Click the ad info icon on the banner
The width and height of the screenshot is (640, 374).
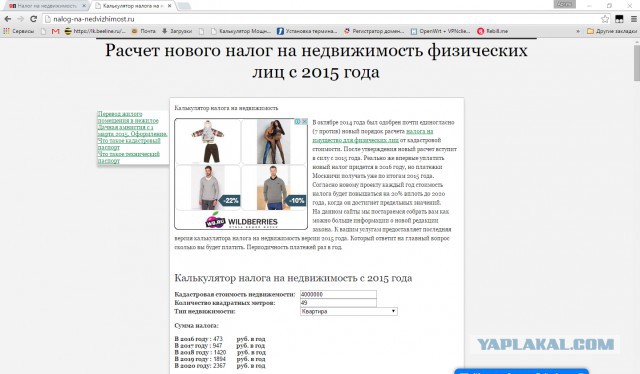click(298, 122)
